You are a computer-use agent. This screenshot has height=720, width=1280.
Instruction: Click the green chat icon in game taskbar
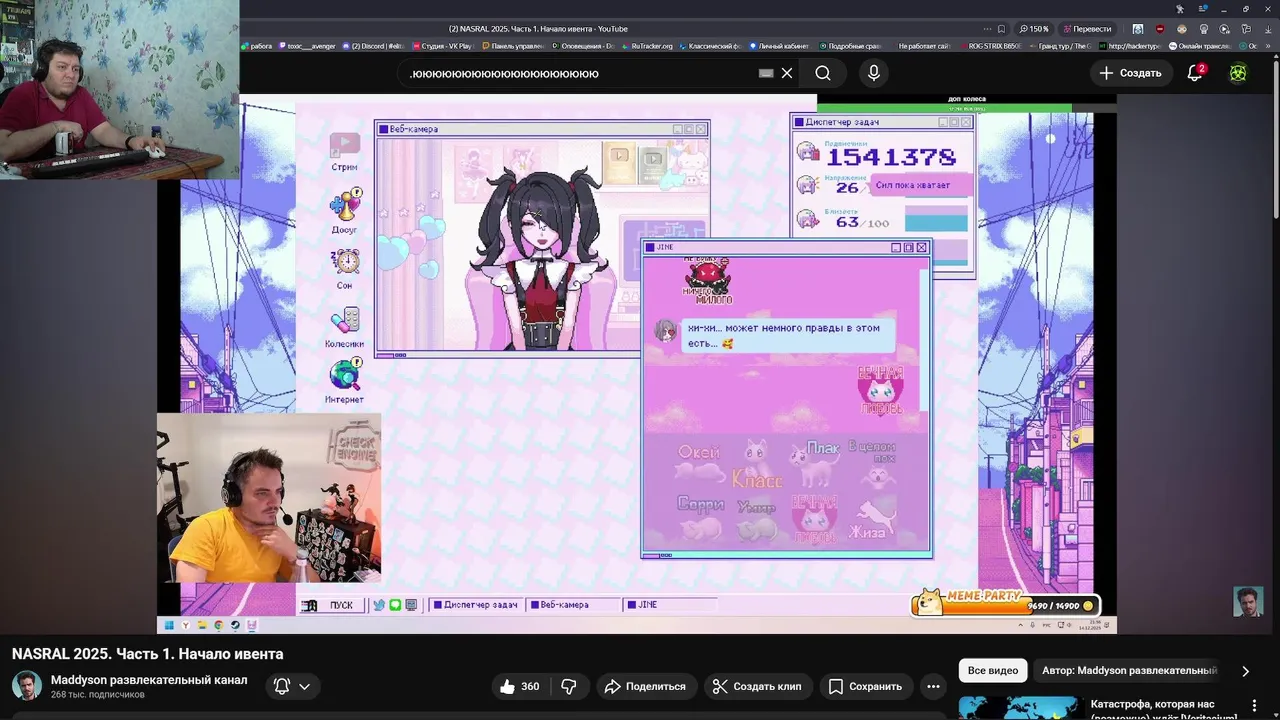tap(395, 605)
